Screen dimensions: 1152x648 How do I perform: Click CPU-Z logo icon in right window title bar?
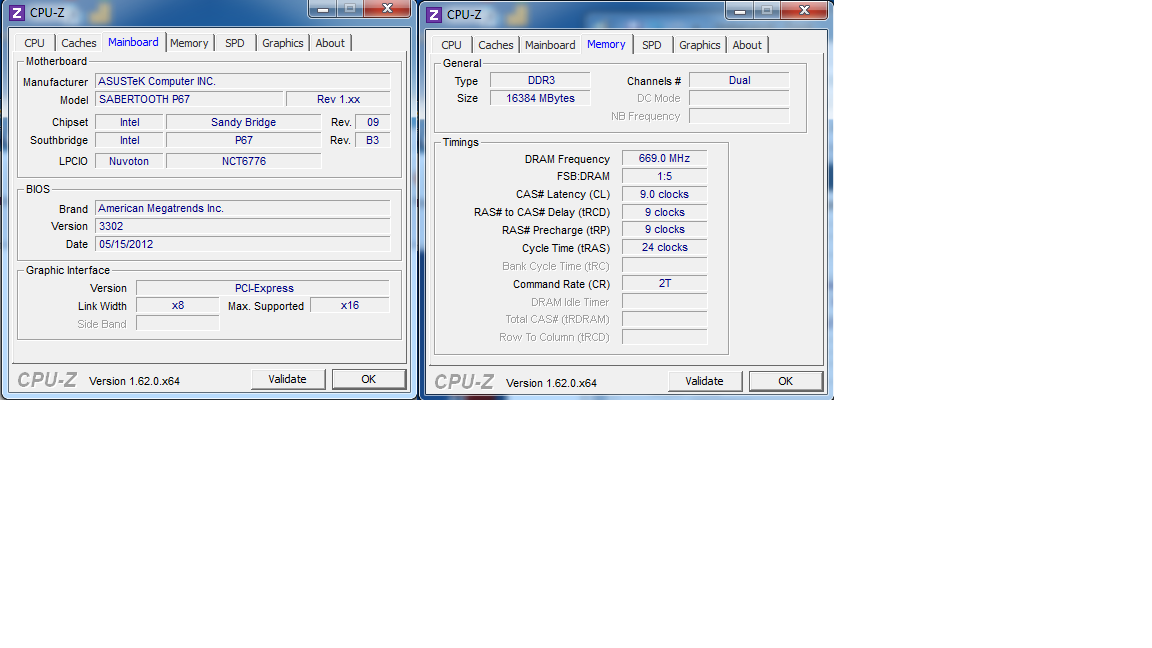[434, 15]
